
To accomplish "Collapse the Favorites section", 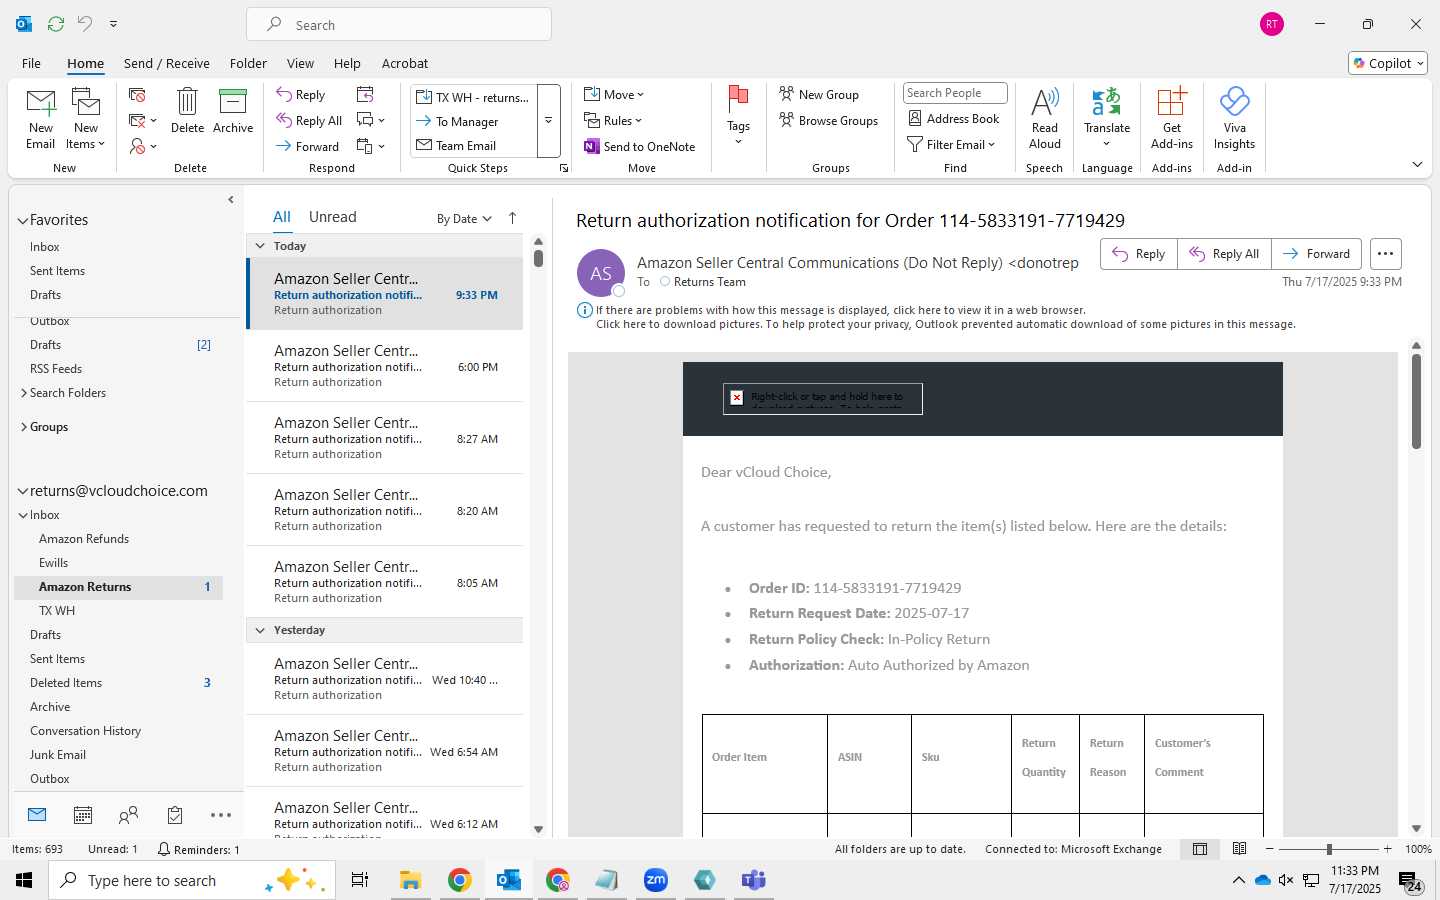I will (x=23, y=220).
